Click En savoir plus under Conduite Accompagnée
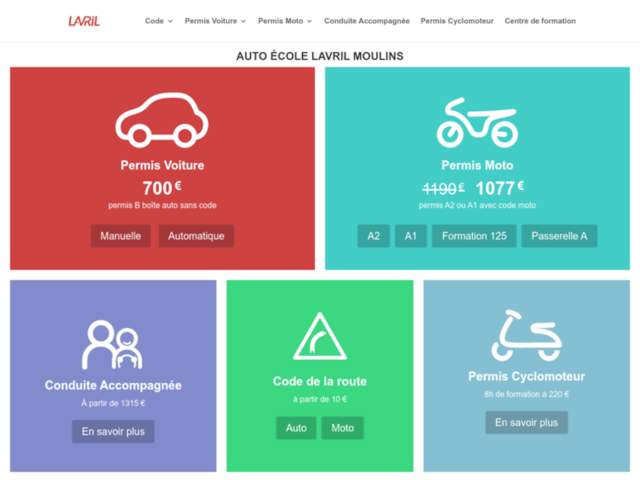Viewport: 640px width, 480px height. point(113,431)
